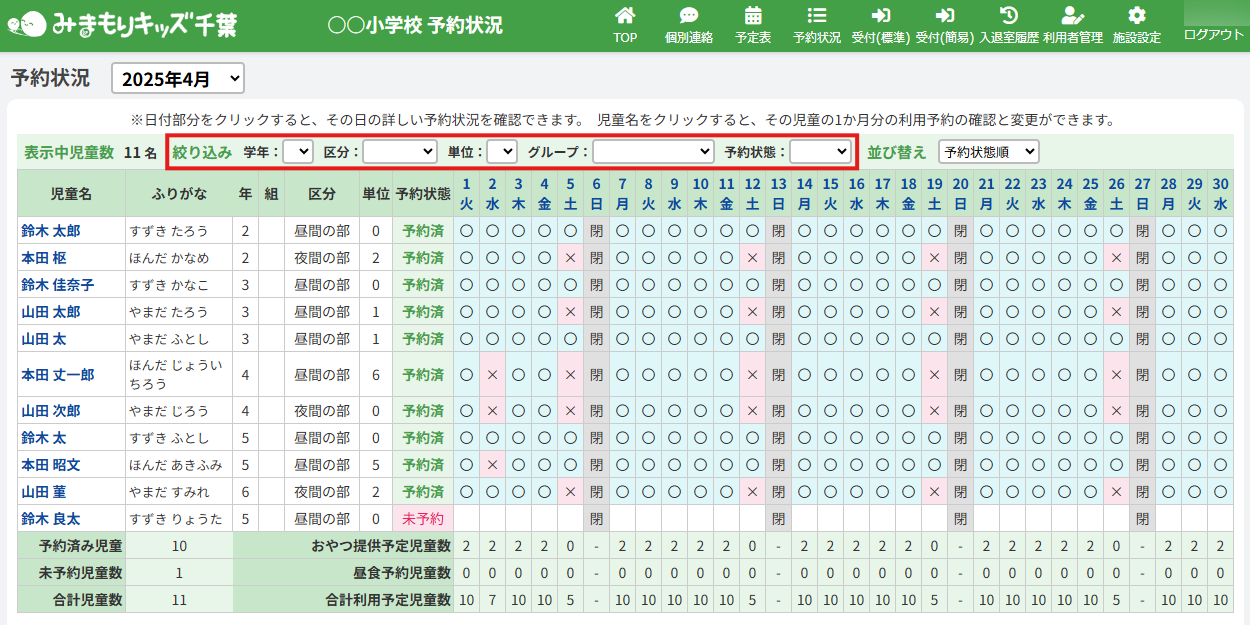This screenshot has width=1250, height=625.
Task: Open the 学年 filter dropdown
Action: (x=298, y=152)
